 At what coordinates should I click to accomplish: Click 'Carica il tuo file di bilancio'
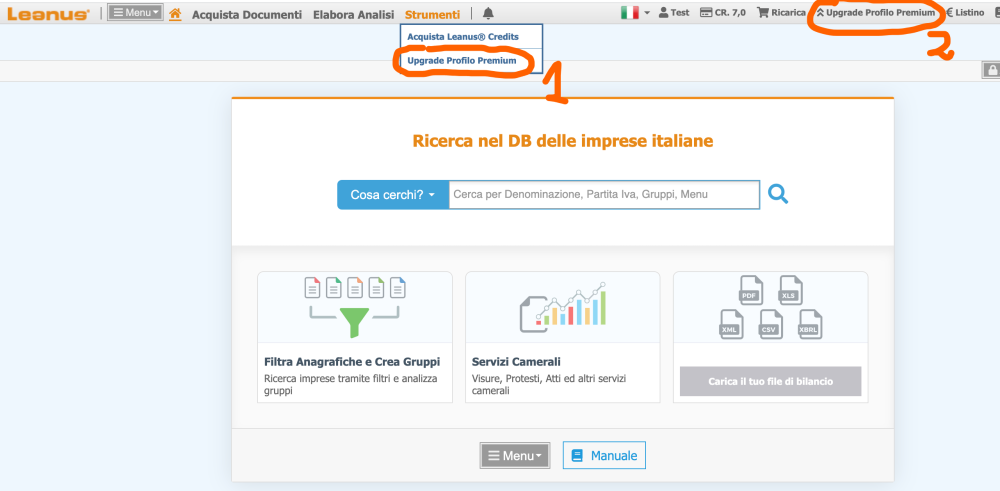pos(770,381)
